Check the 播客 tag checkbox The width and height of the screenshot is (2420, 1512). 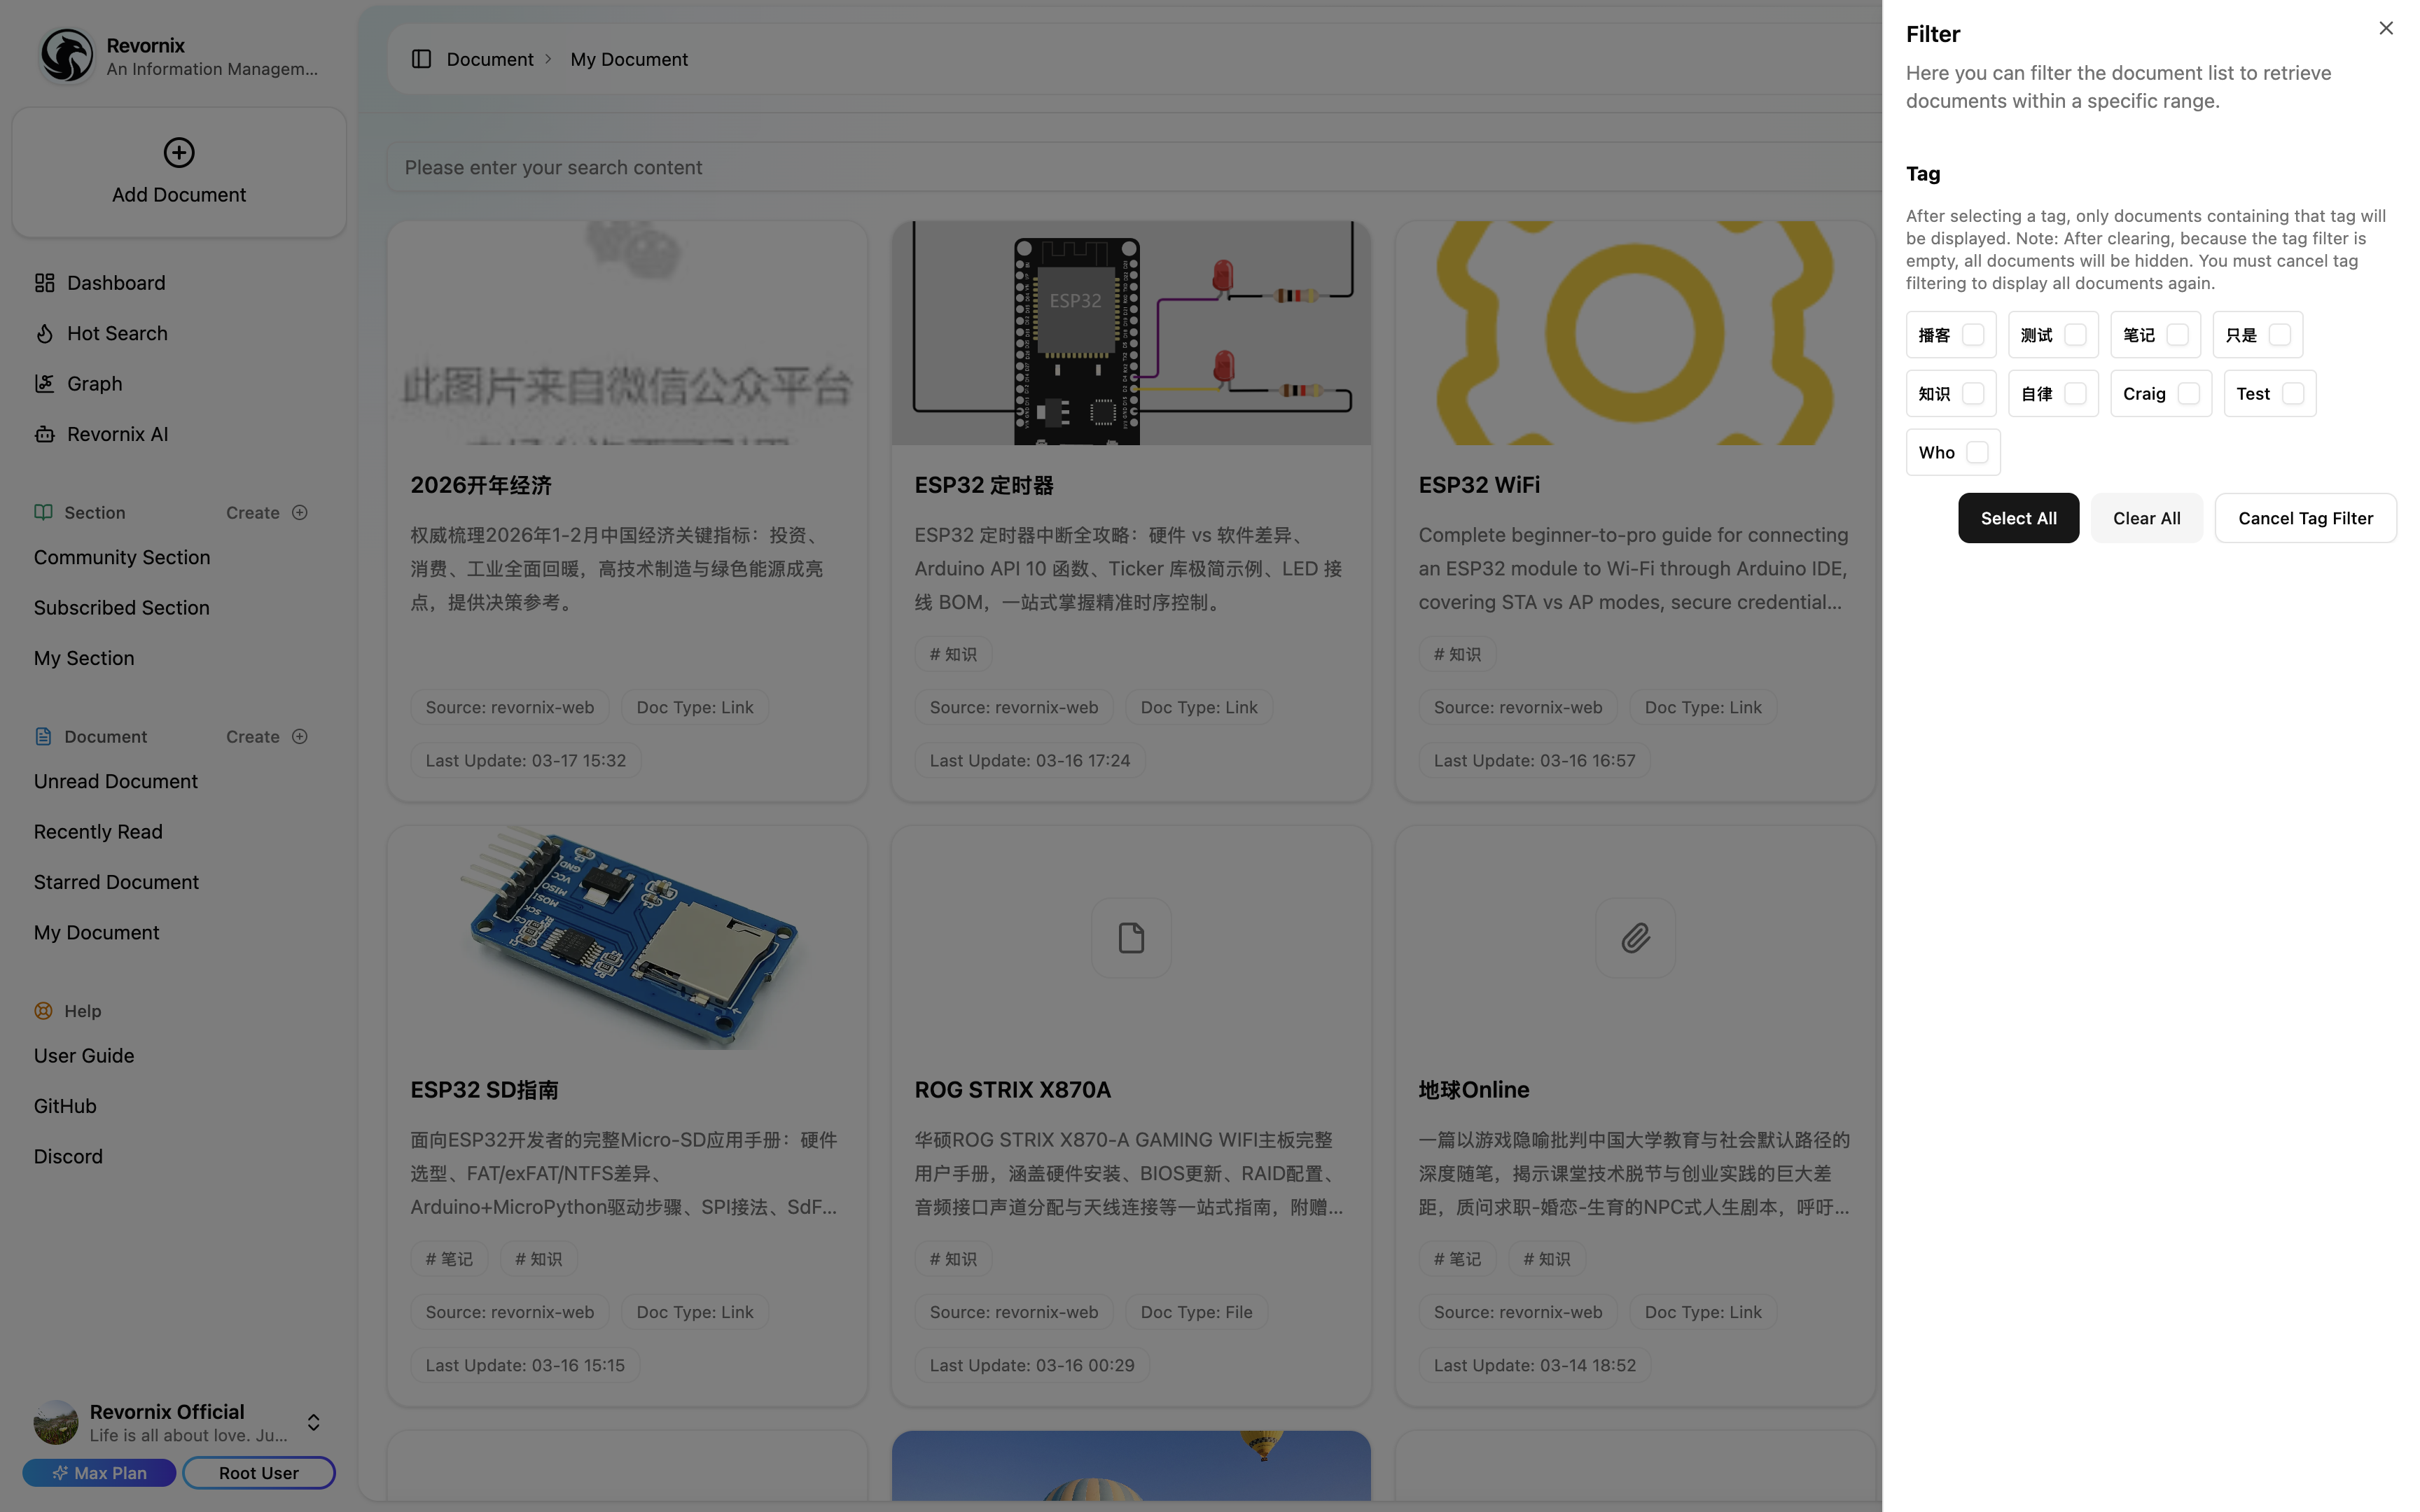[x=1972, y=335]
